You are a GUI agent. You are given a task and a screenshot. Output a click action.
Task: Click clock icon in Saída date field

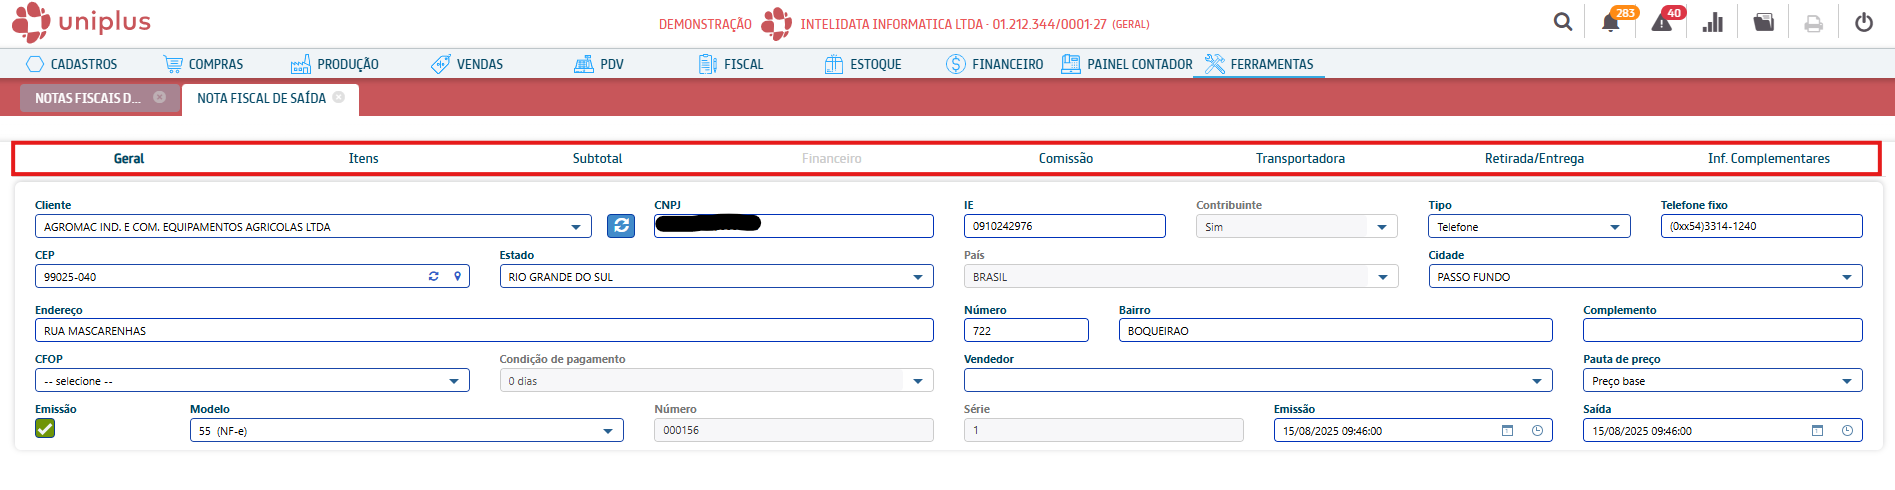tap(1847, 431)
